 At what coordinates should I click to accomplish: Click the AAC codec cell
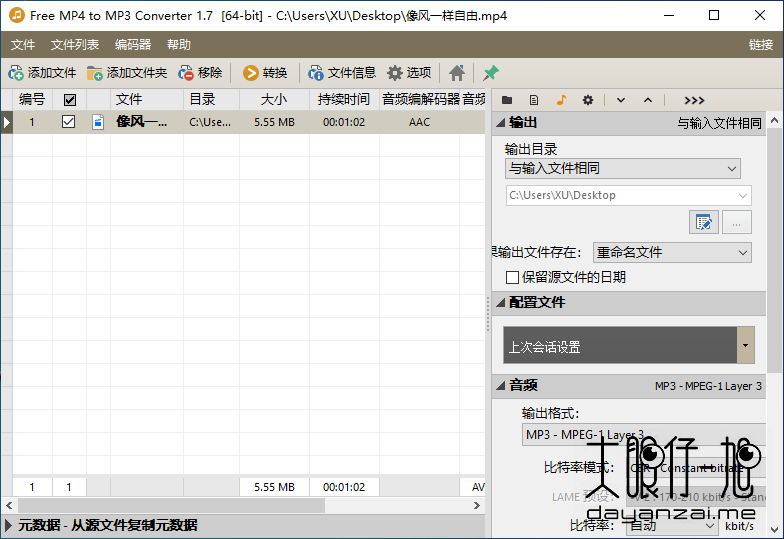click(420, 122)
